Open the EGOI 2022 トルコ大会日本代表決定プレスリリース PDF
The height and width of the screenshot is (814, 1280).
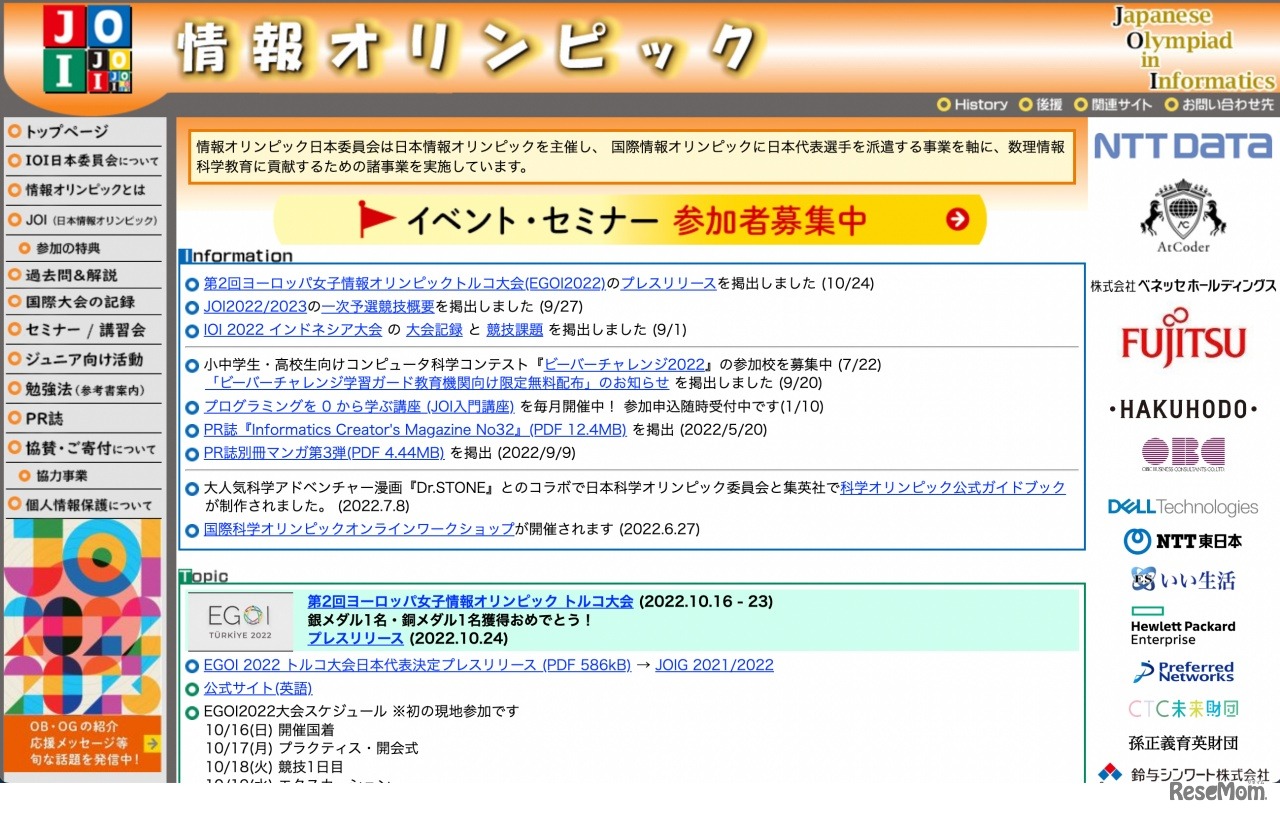pos(417,665)
